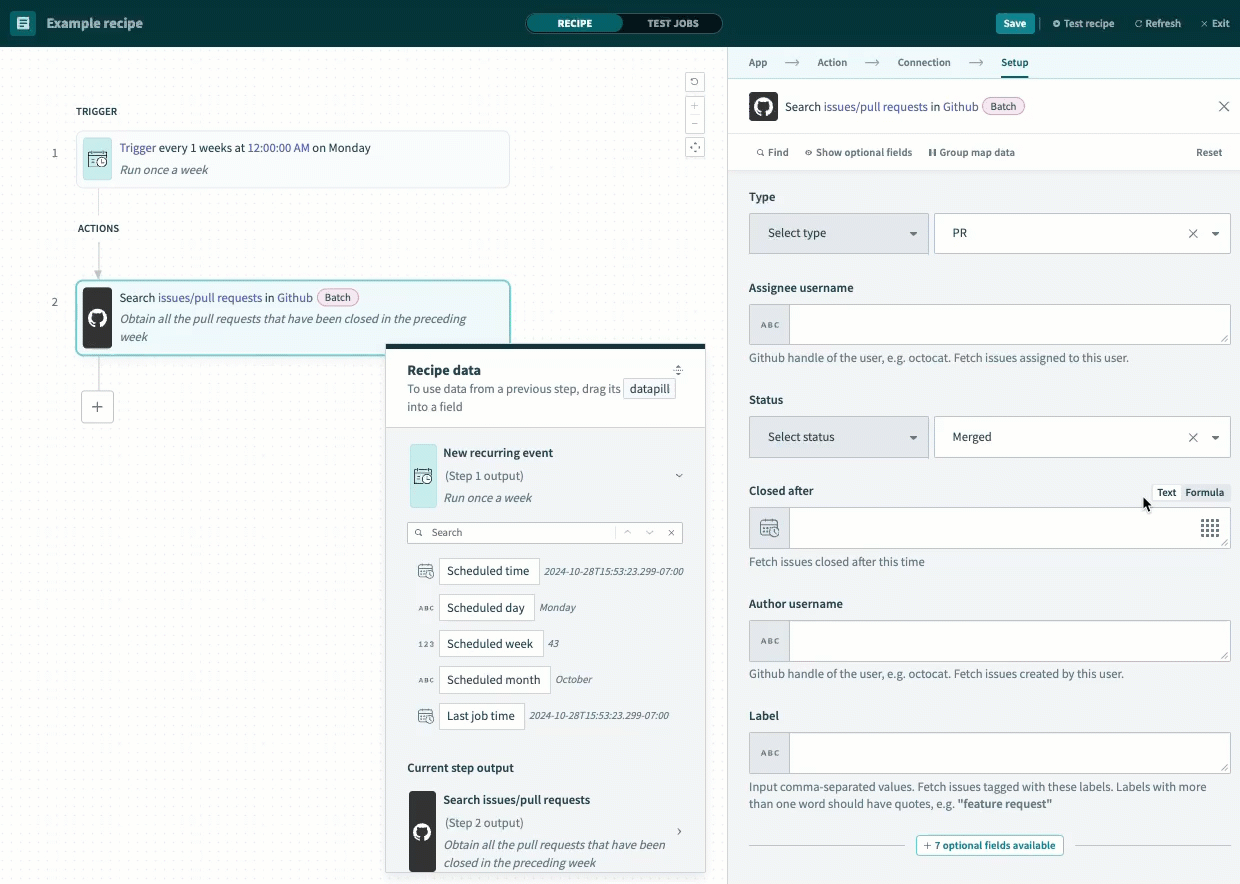This screenshot has height=884, width=1240.
Task: Click the fit-to-screen canvas icon
Action: 695,147
